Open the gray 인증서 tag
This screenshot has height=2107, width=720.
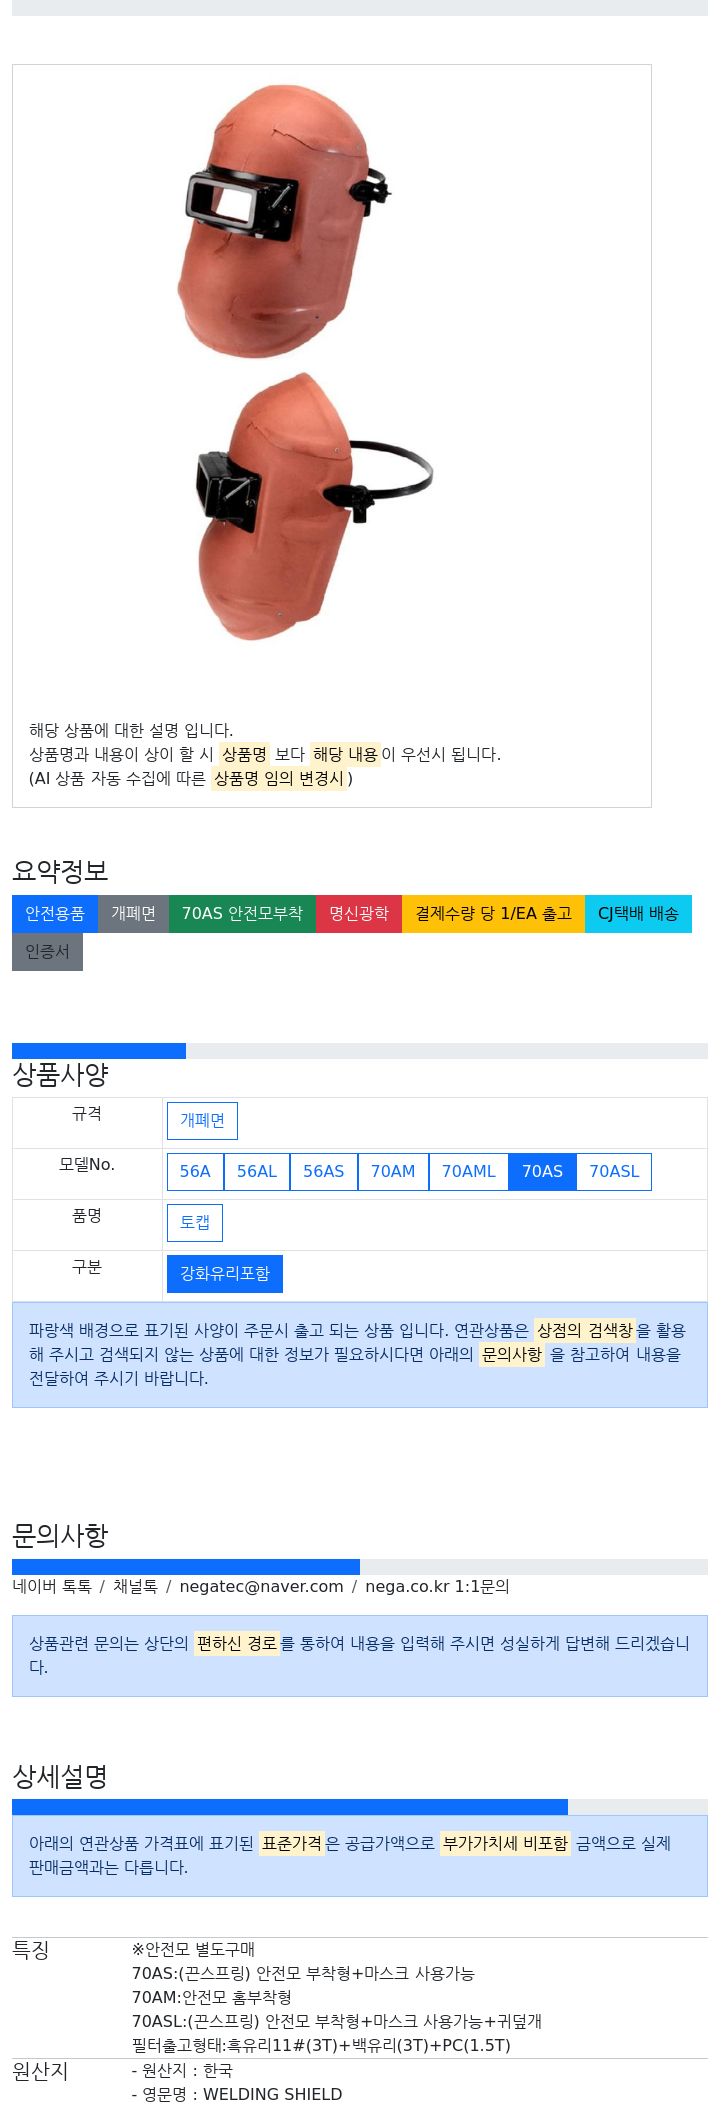(x=47, y=952)
